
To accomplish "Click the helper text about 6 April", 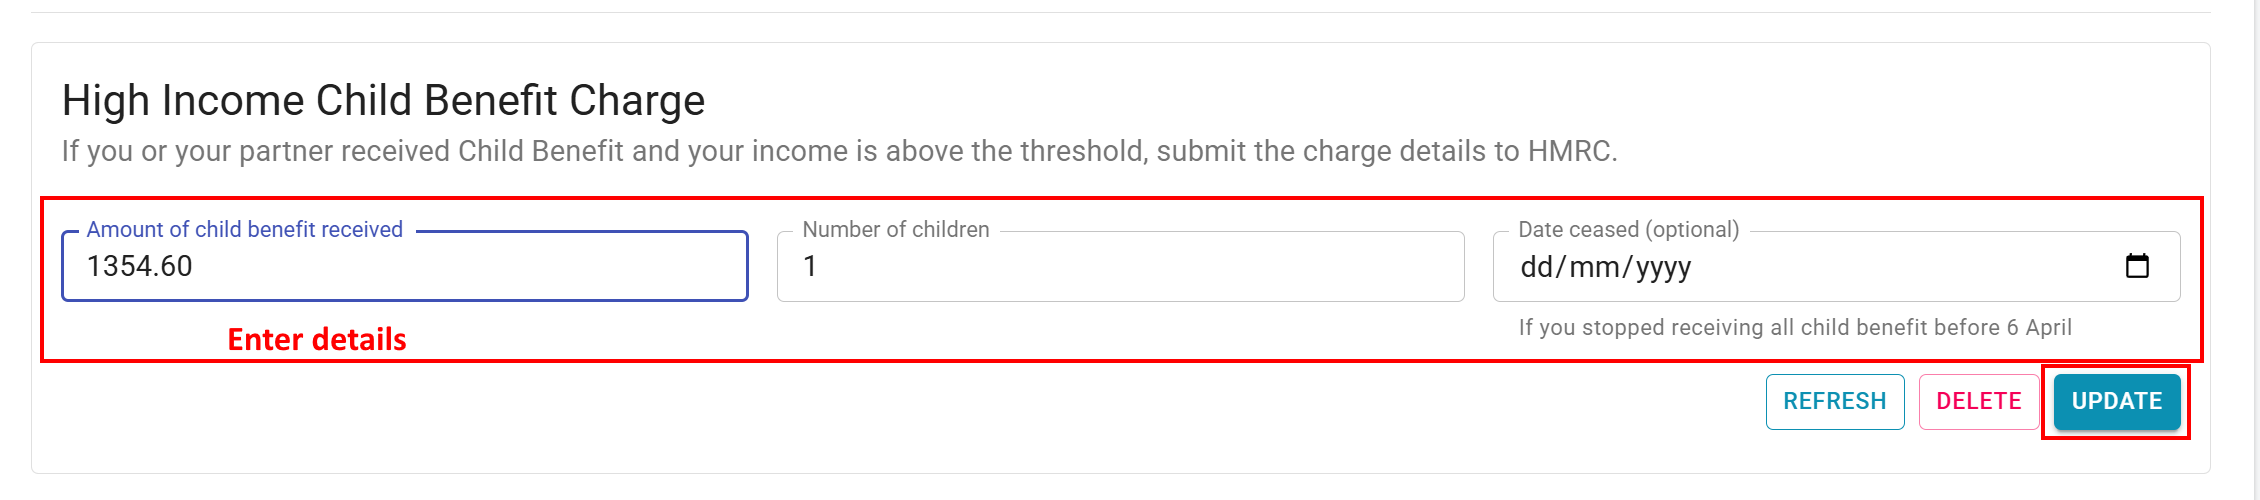I will [1795, 327].
